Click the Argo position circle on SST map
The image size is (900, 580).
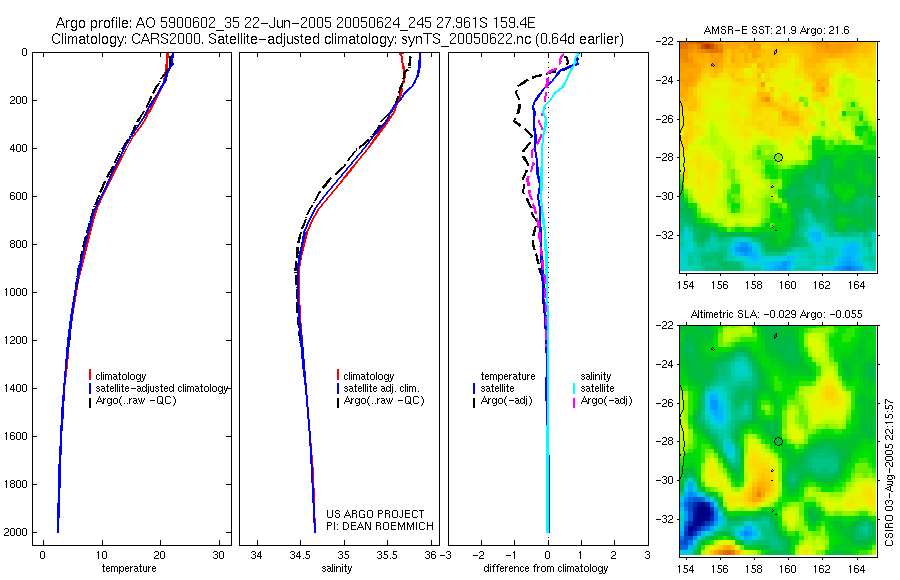778,157
